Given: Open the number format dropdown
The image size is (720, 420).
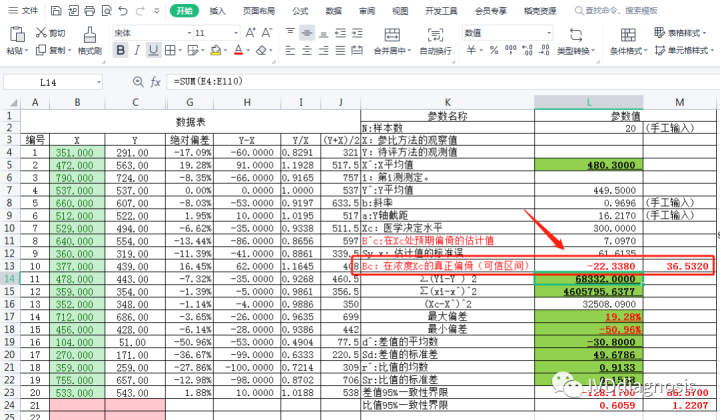Looking at the screenshot, I should click(x=549, y=33).
